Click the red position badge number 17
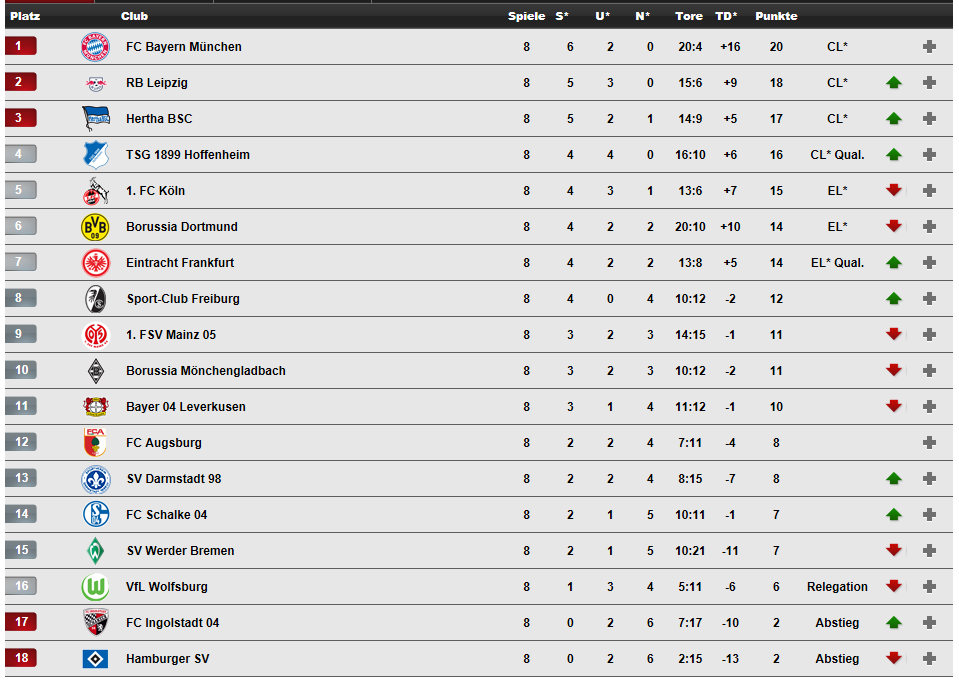 (x=20, y=622)
